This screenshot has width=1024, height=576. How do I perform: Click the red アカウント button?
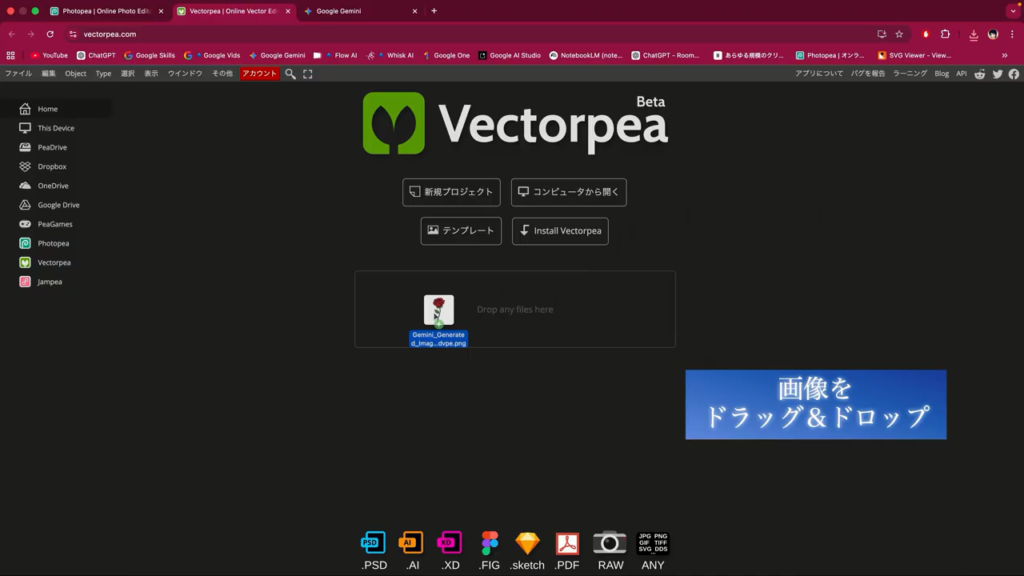(x=259, y=74)
